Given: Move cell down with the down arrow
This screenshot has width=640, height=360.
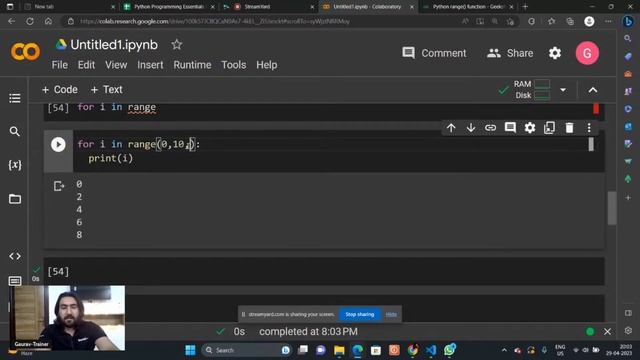Looking at the screenshot, I should point(471,128).
